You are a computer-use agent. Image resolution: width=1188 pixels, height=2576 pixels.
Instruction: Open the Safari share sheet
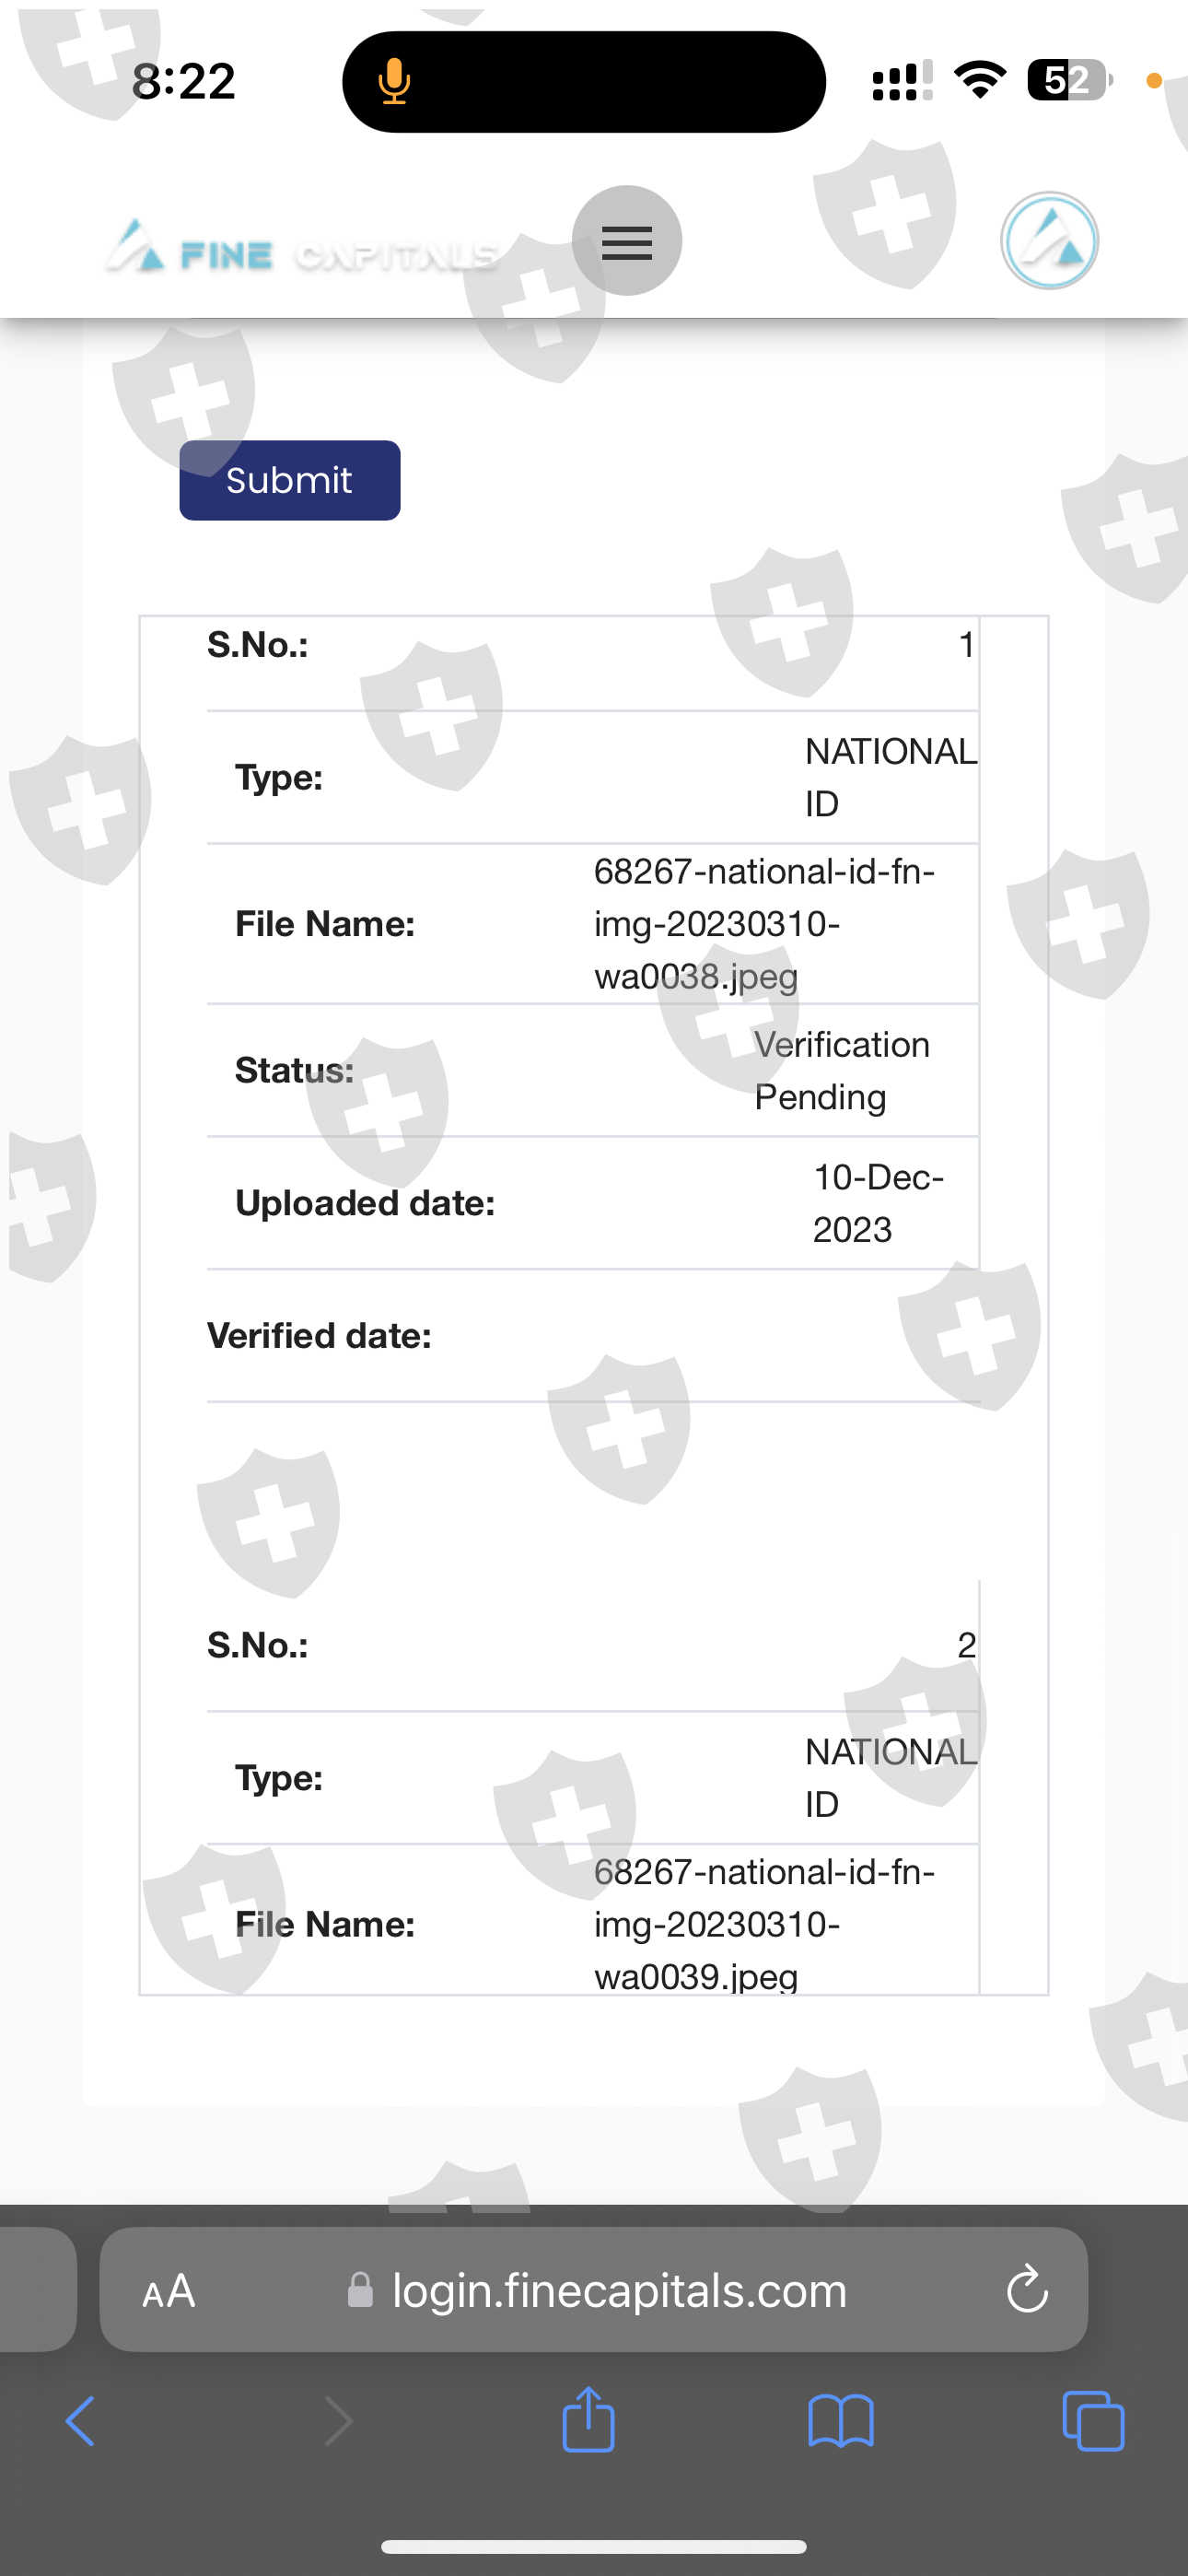click(x=588, y=2419)
